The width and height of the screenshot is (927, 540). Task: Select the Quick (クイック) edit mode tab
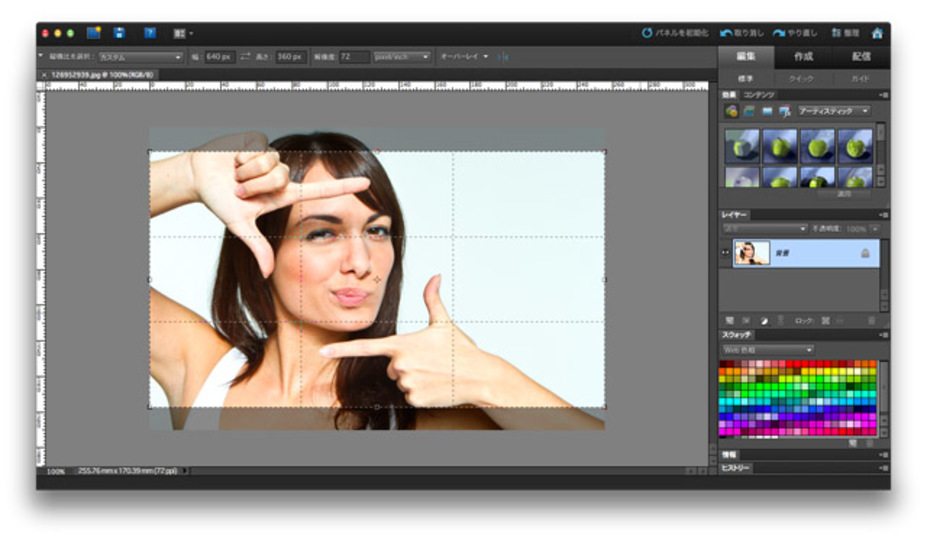tap(801, 79)
